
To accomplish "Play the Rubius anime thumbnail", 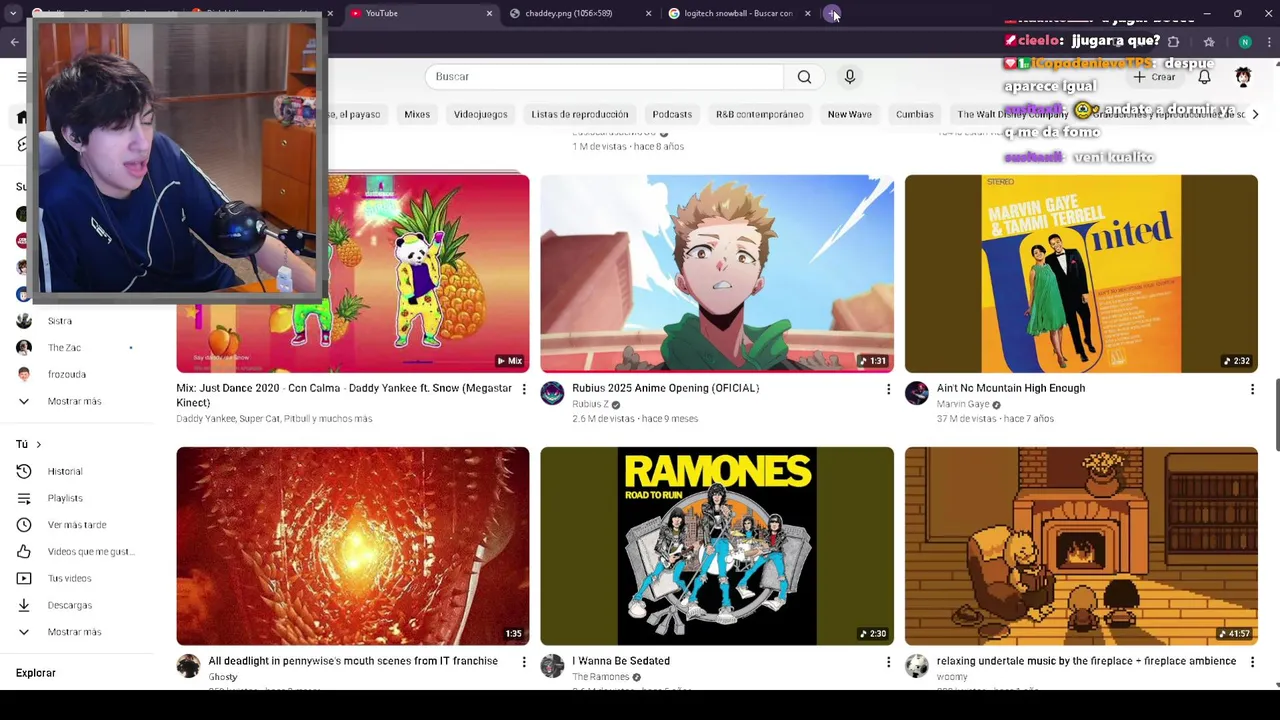I will coord(717,274).
